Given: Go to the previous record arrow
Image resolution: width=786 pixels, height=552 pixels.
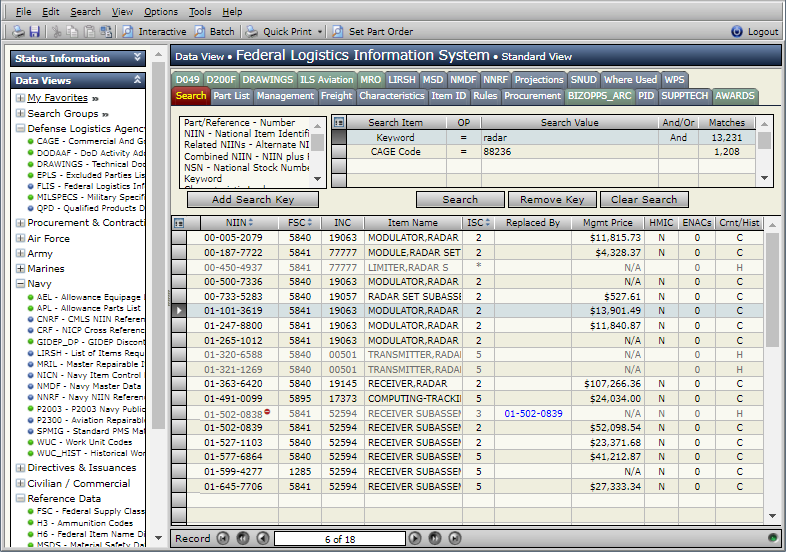Looking at the screenshot, I should pos(263,538).
